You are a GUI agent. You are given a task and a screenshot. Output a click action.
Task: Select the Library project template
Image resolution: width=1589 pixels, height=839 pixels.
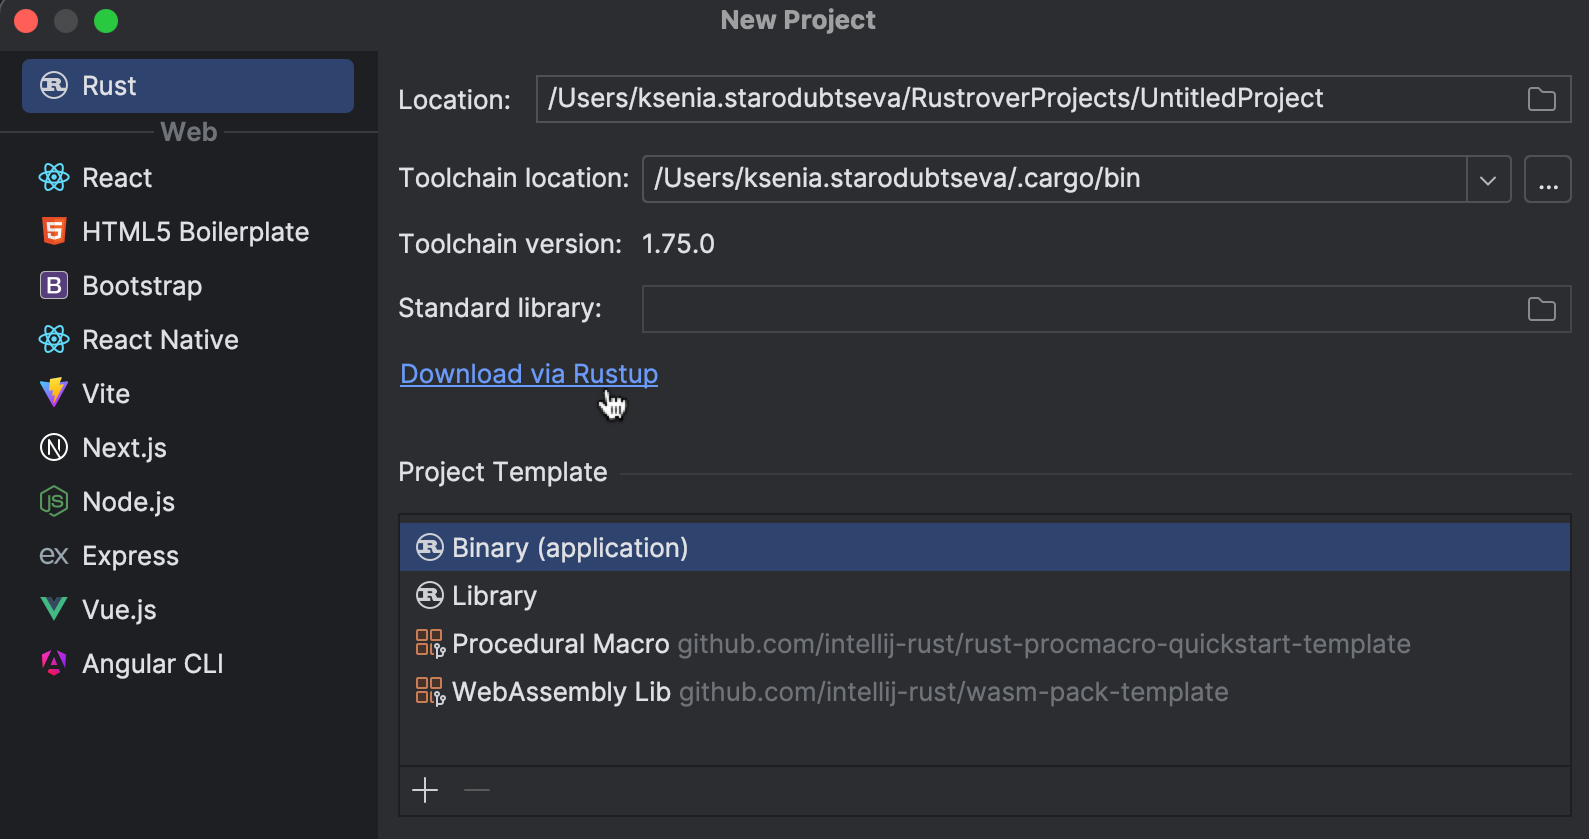click(x=494, y=596)
